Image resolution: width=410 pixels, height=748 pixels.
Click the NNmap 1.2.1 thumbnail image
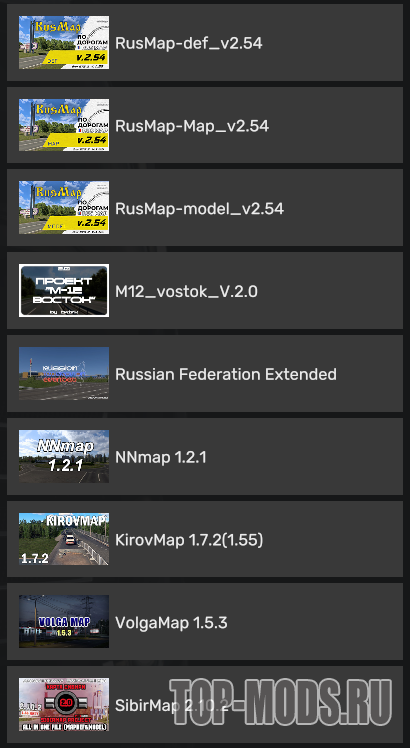(64, 457)
